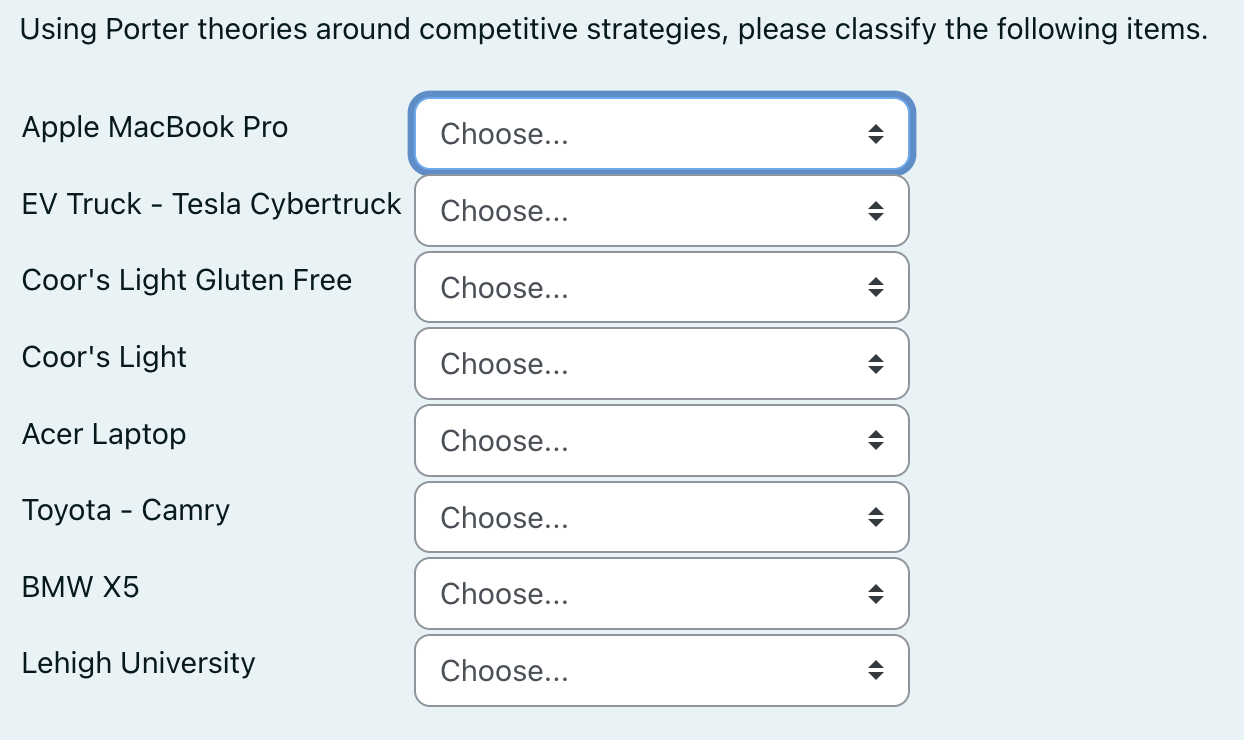This screenshot has height=740, width=1244.
Task: Click the arrows icon on Tesla Cybertruck selector
Action: coord(875,211)
